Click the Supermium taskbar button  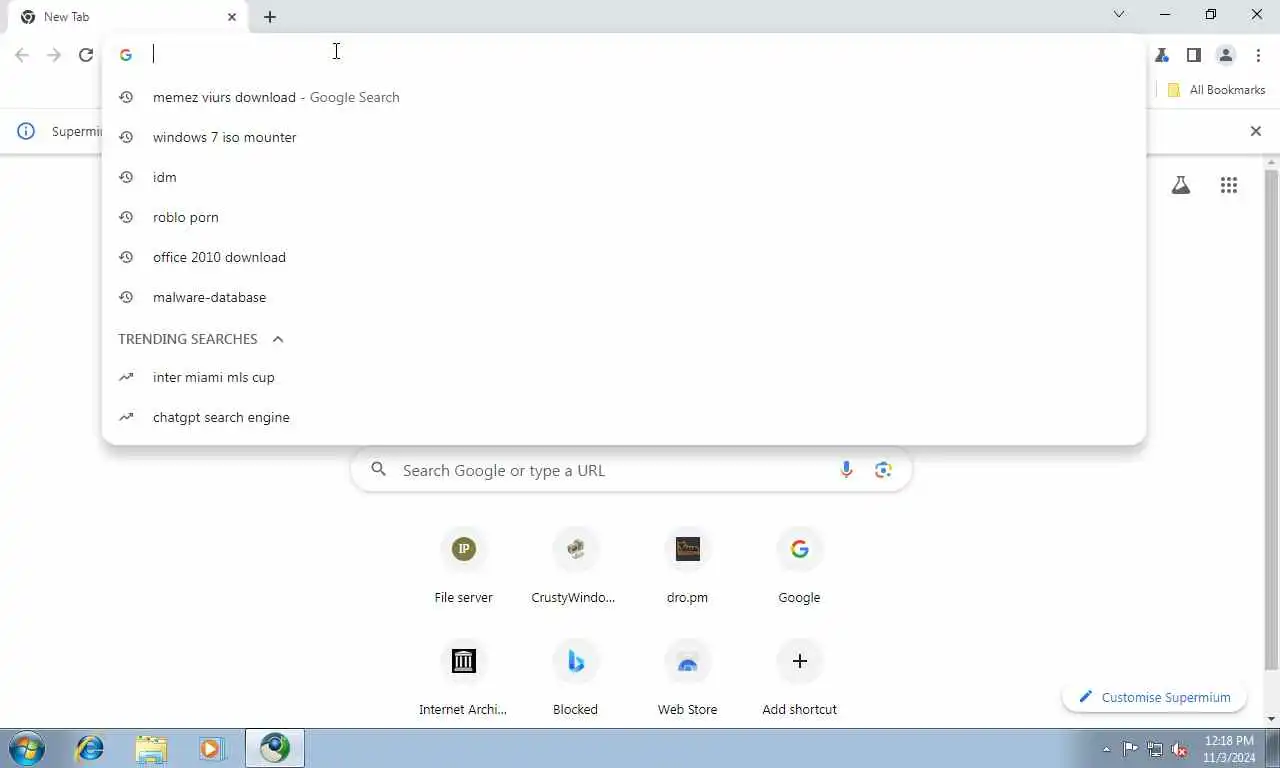coord(274,748)
